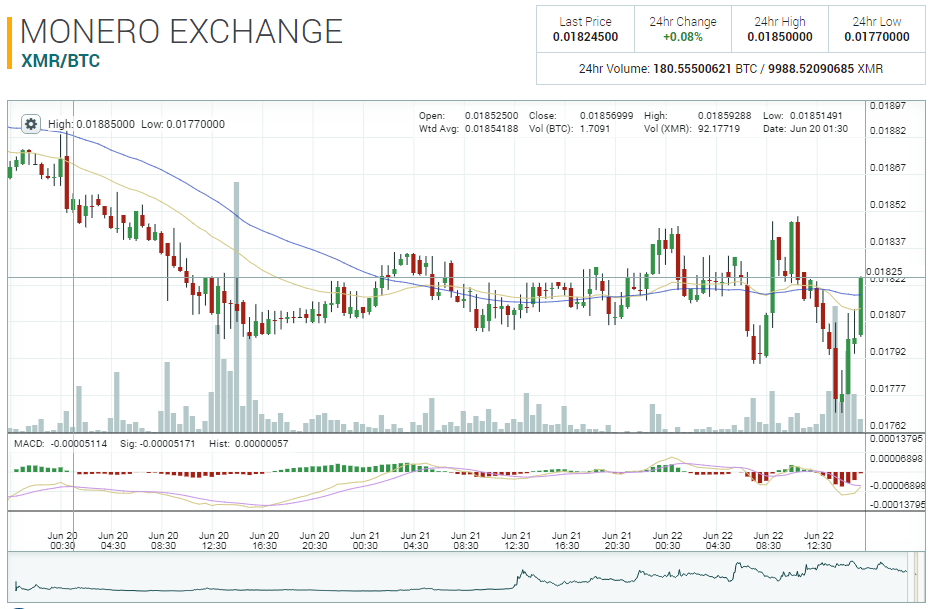This screenshot has width=937, height=609.
Task: Click the Jun 20 00:30 time axis label
Action: 63,540
